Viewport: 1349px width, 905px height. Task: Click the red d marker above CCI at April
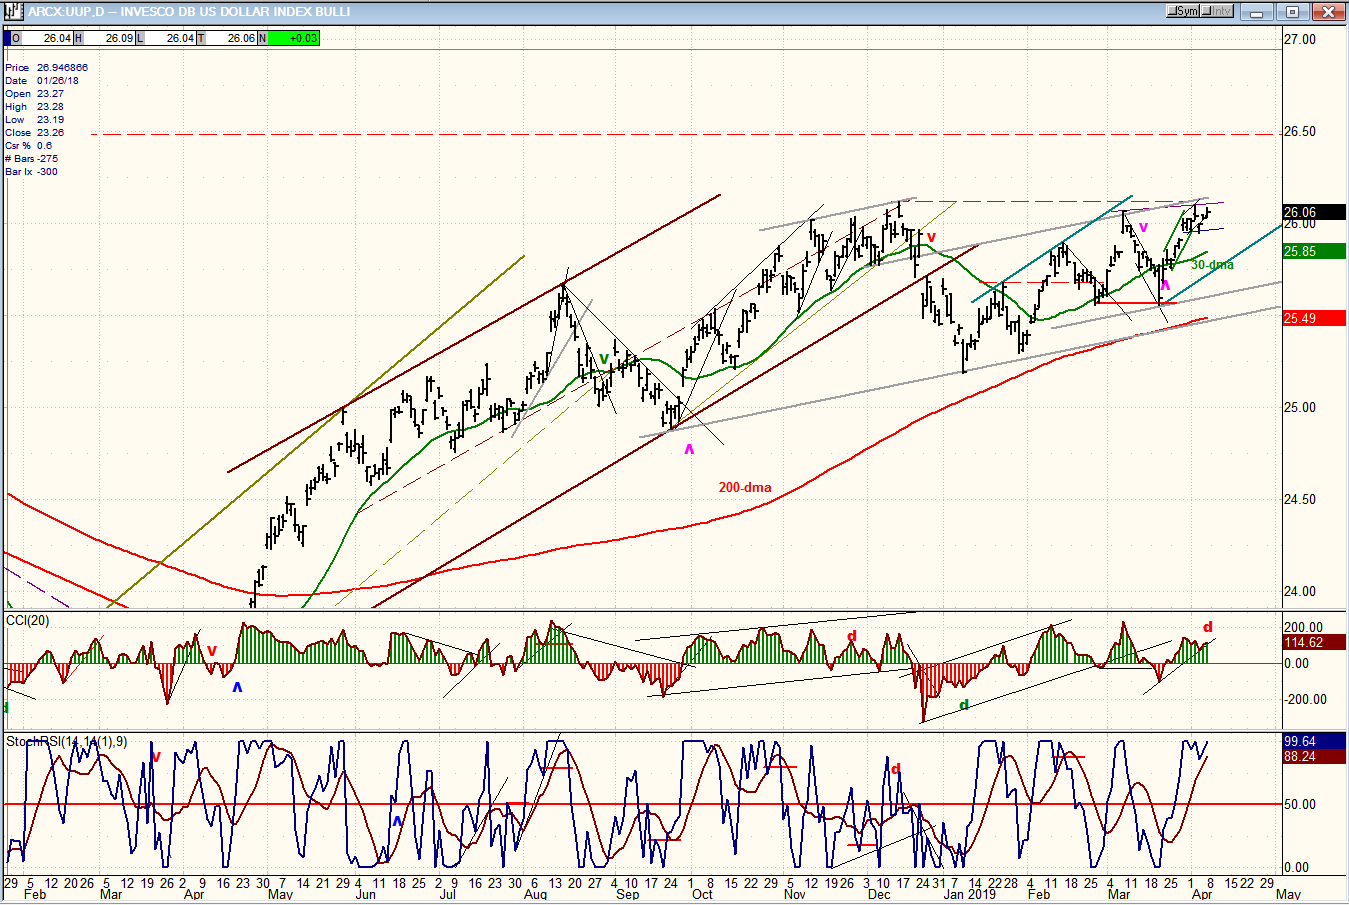[1207, 627]
